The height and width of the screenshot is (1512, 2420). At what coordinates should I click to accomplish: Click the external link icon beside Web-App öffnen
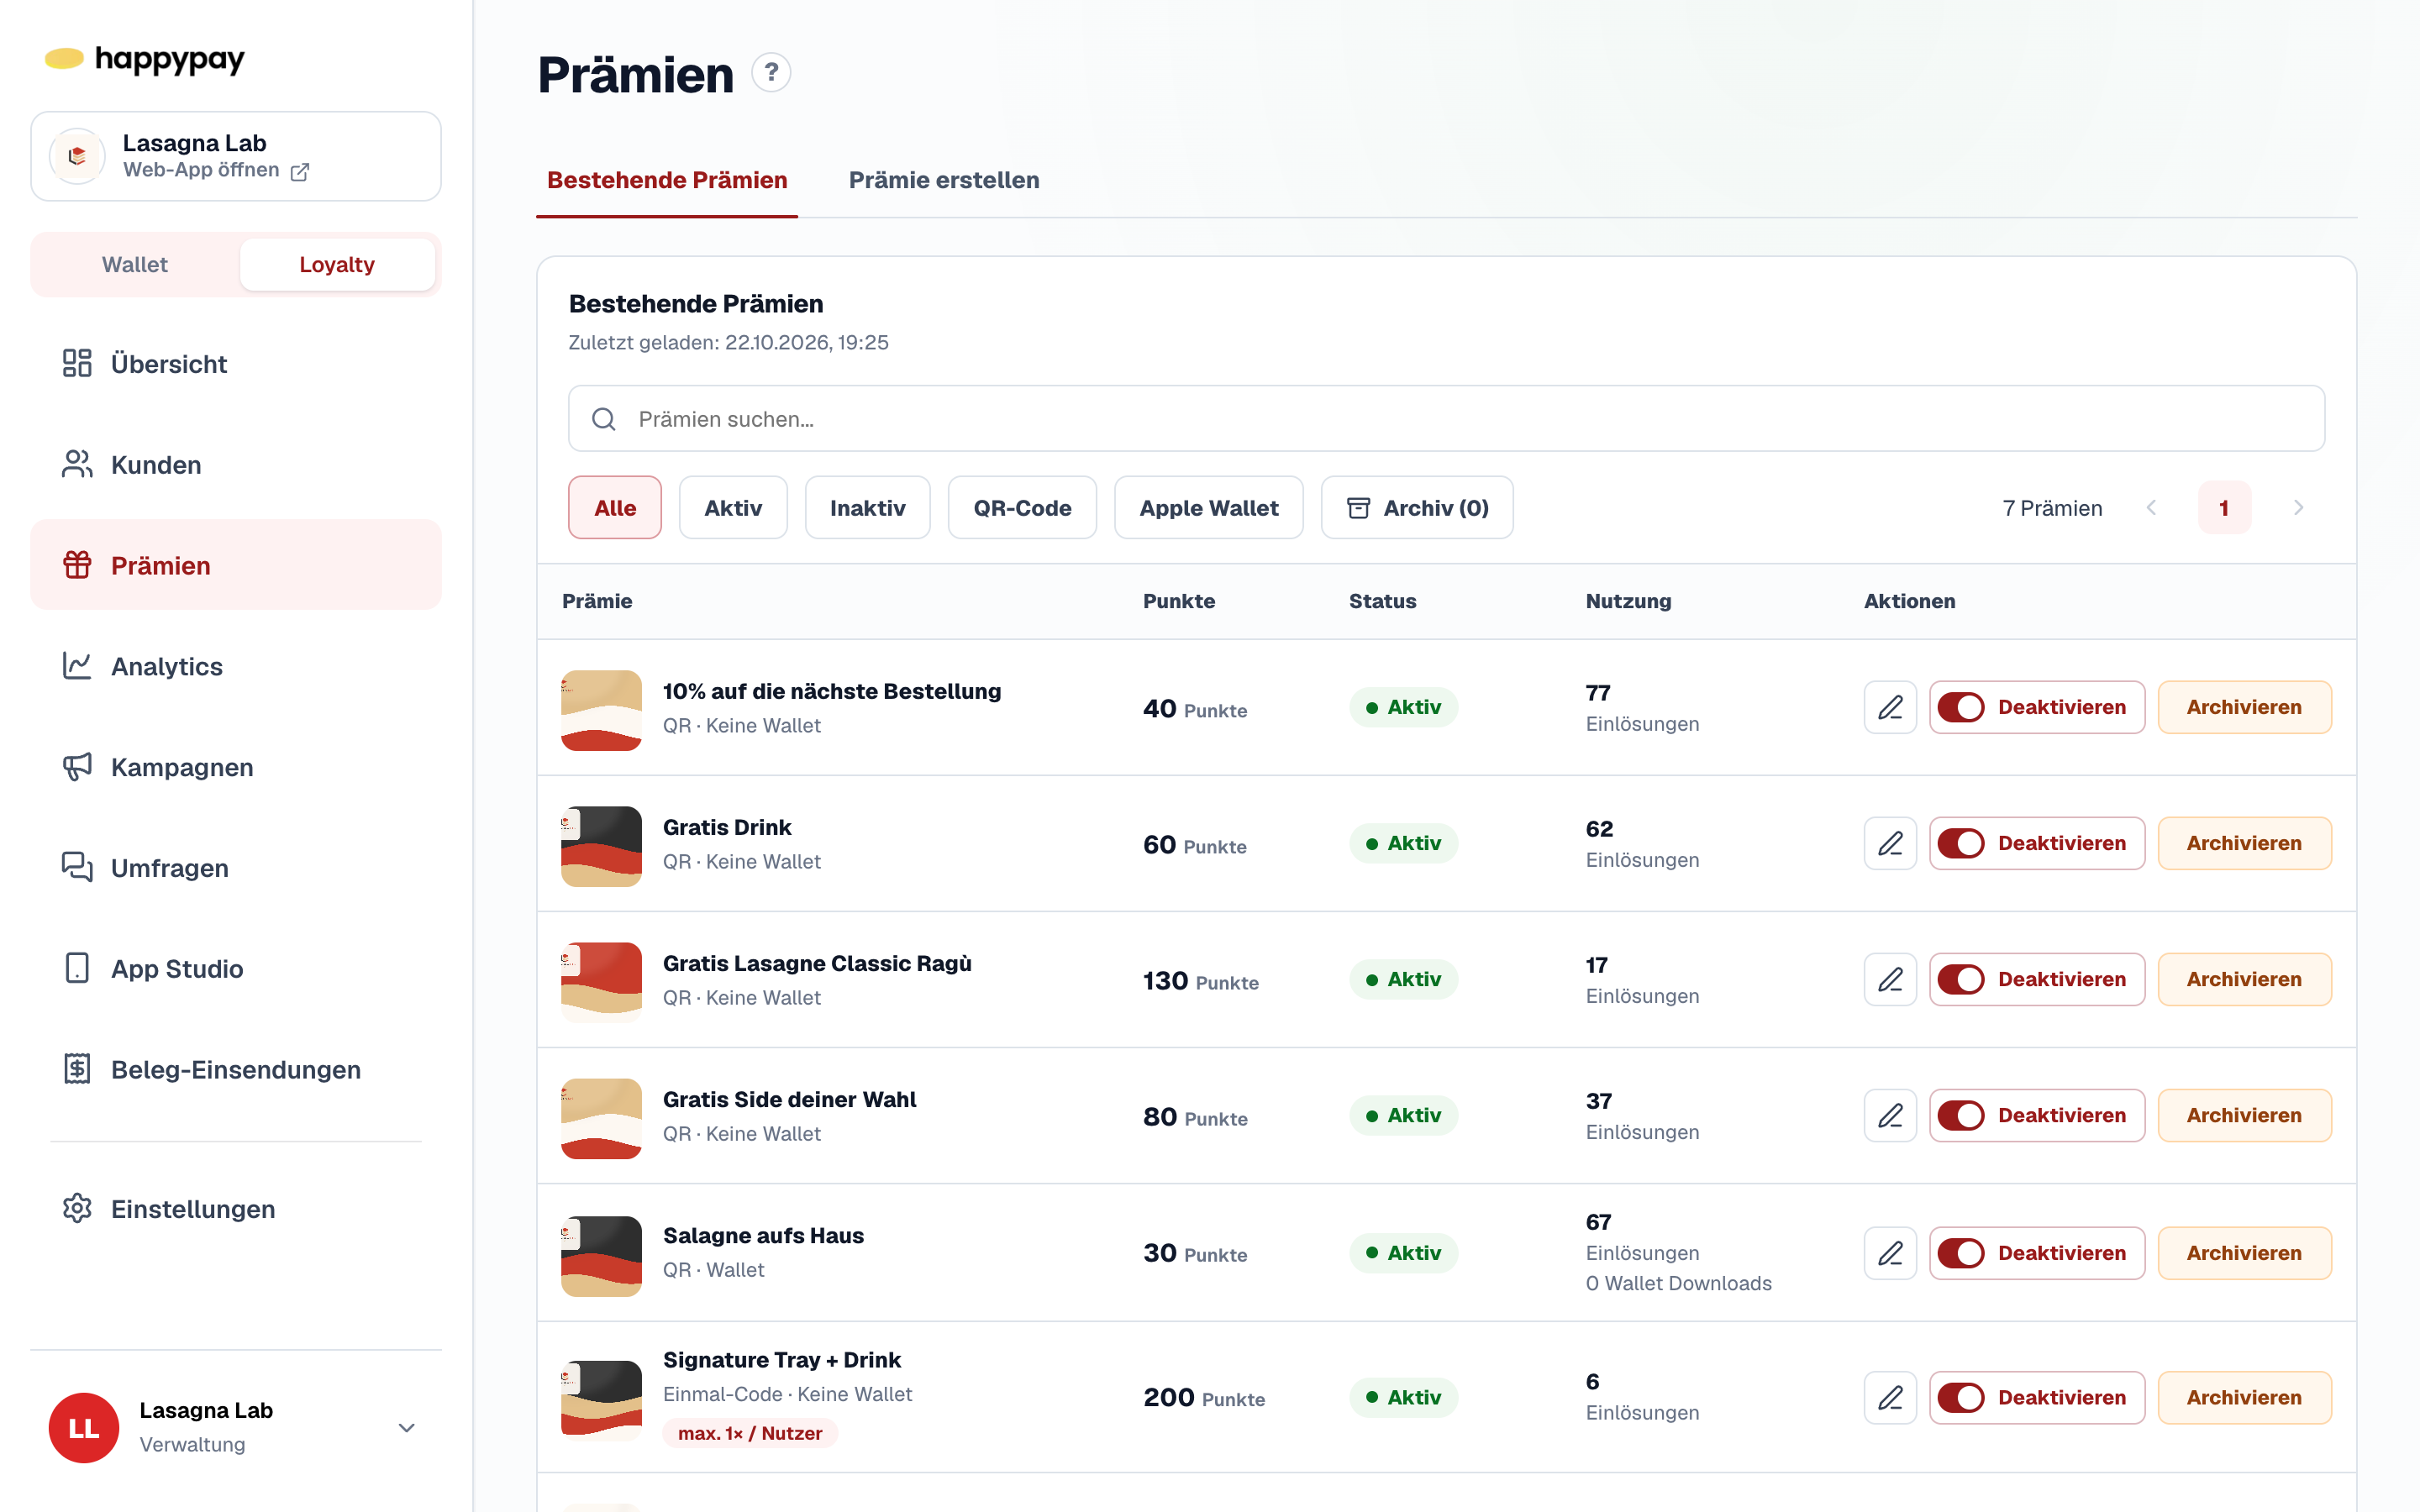coord(299,172)
